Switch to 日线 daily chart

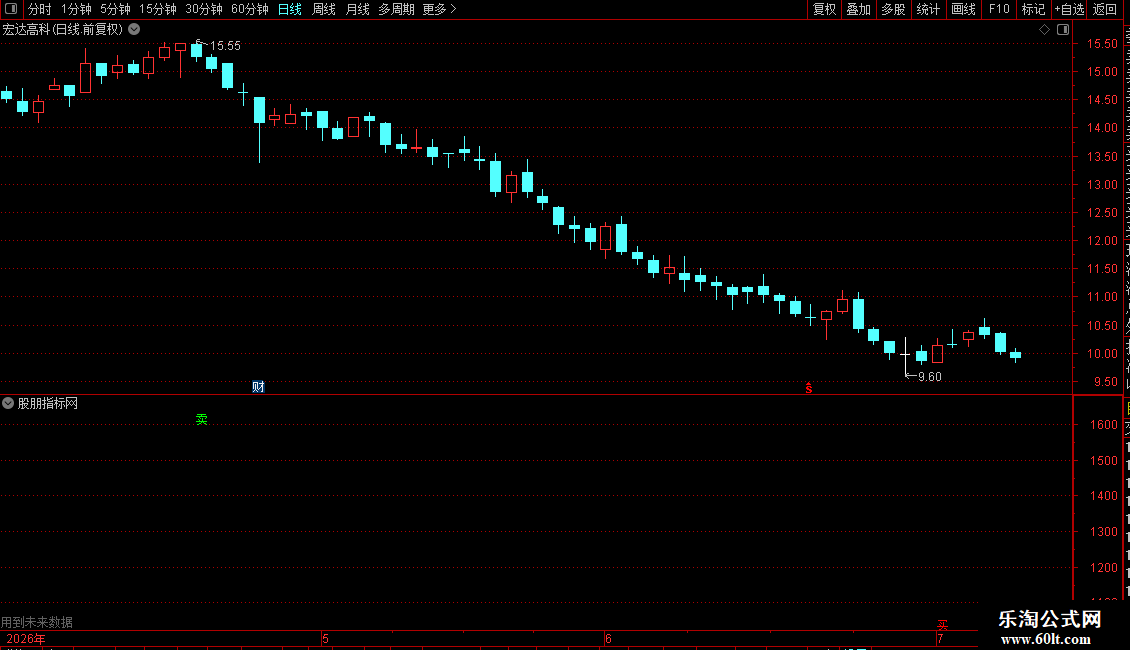coord(290,9)
